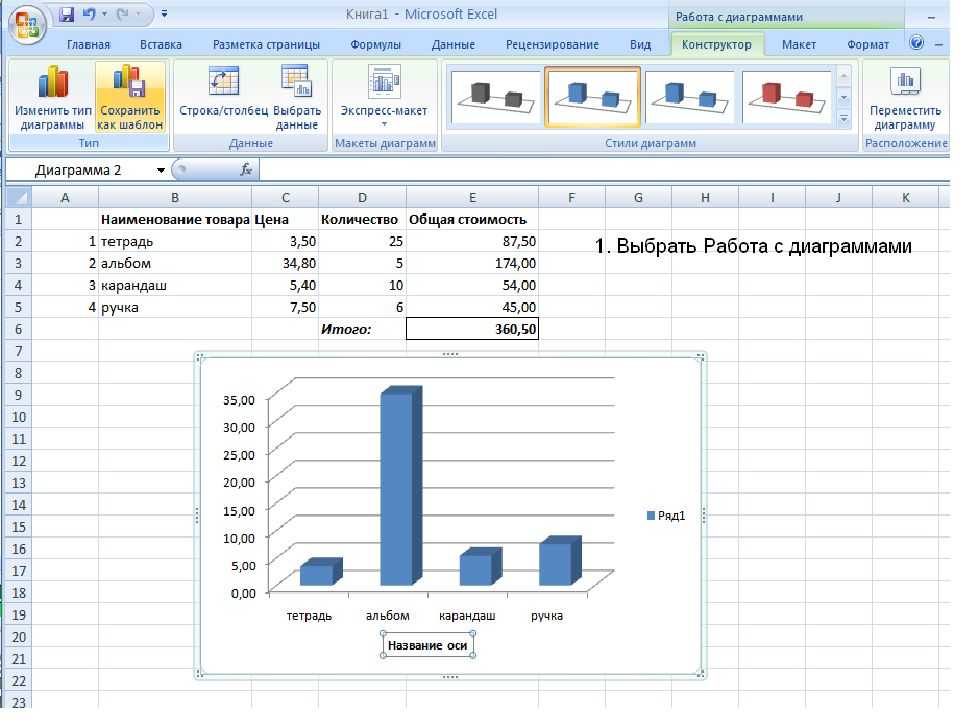Select cell containing 'карандаш' in column B

174,285
